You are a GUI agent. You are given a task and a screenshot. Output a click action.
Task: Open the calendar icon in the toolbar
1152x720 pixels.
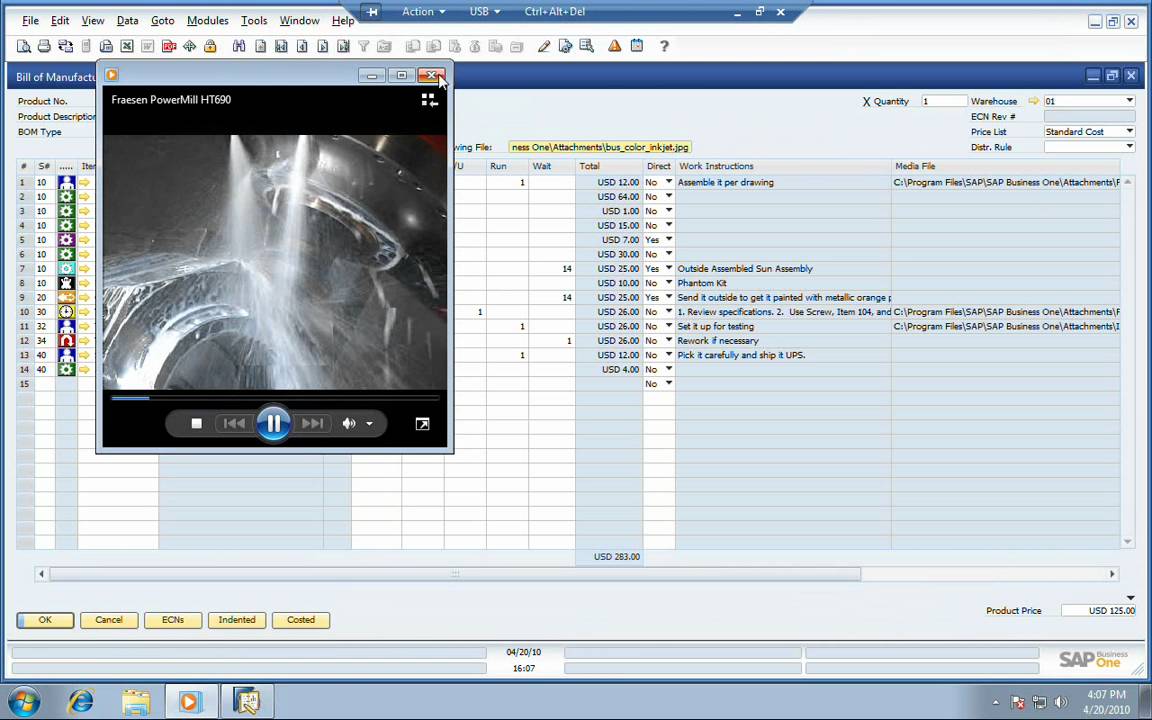point(637,46)
